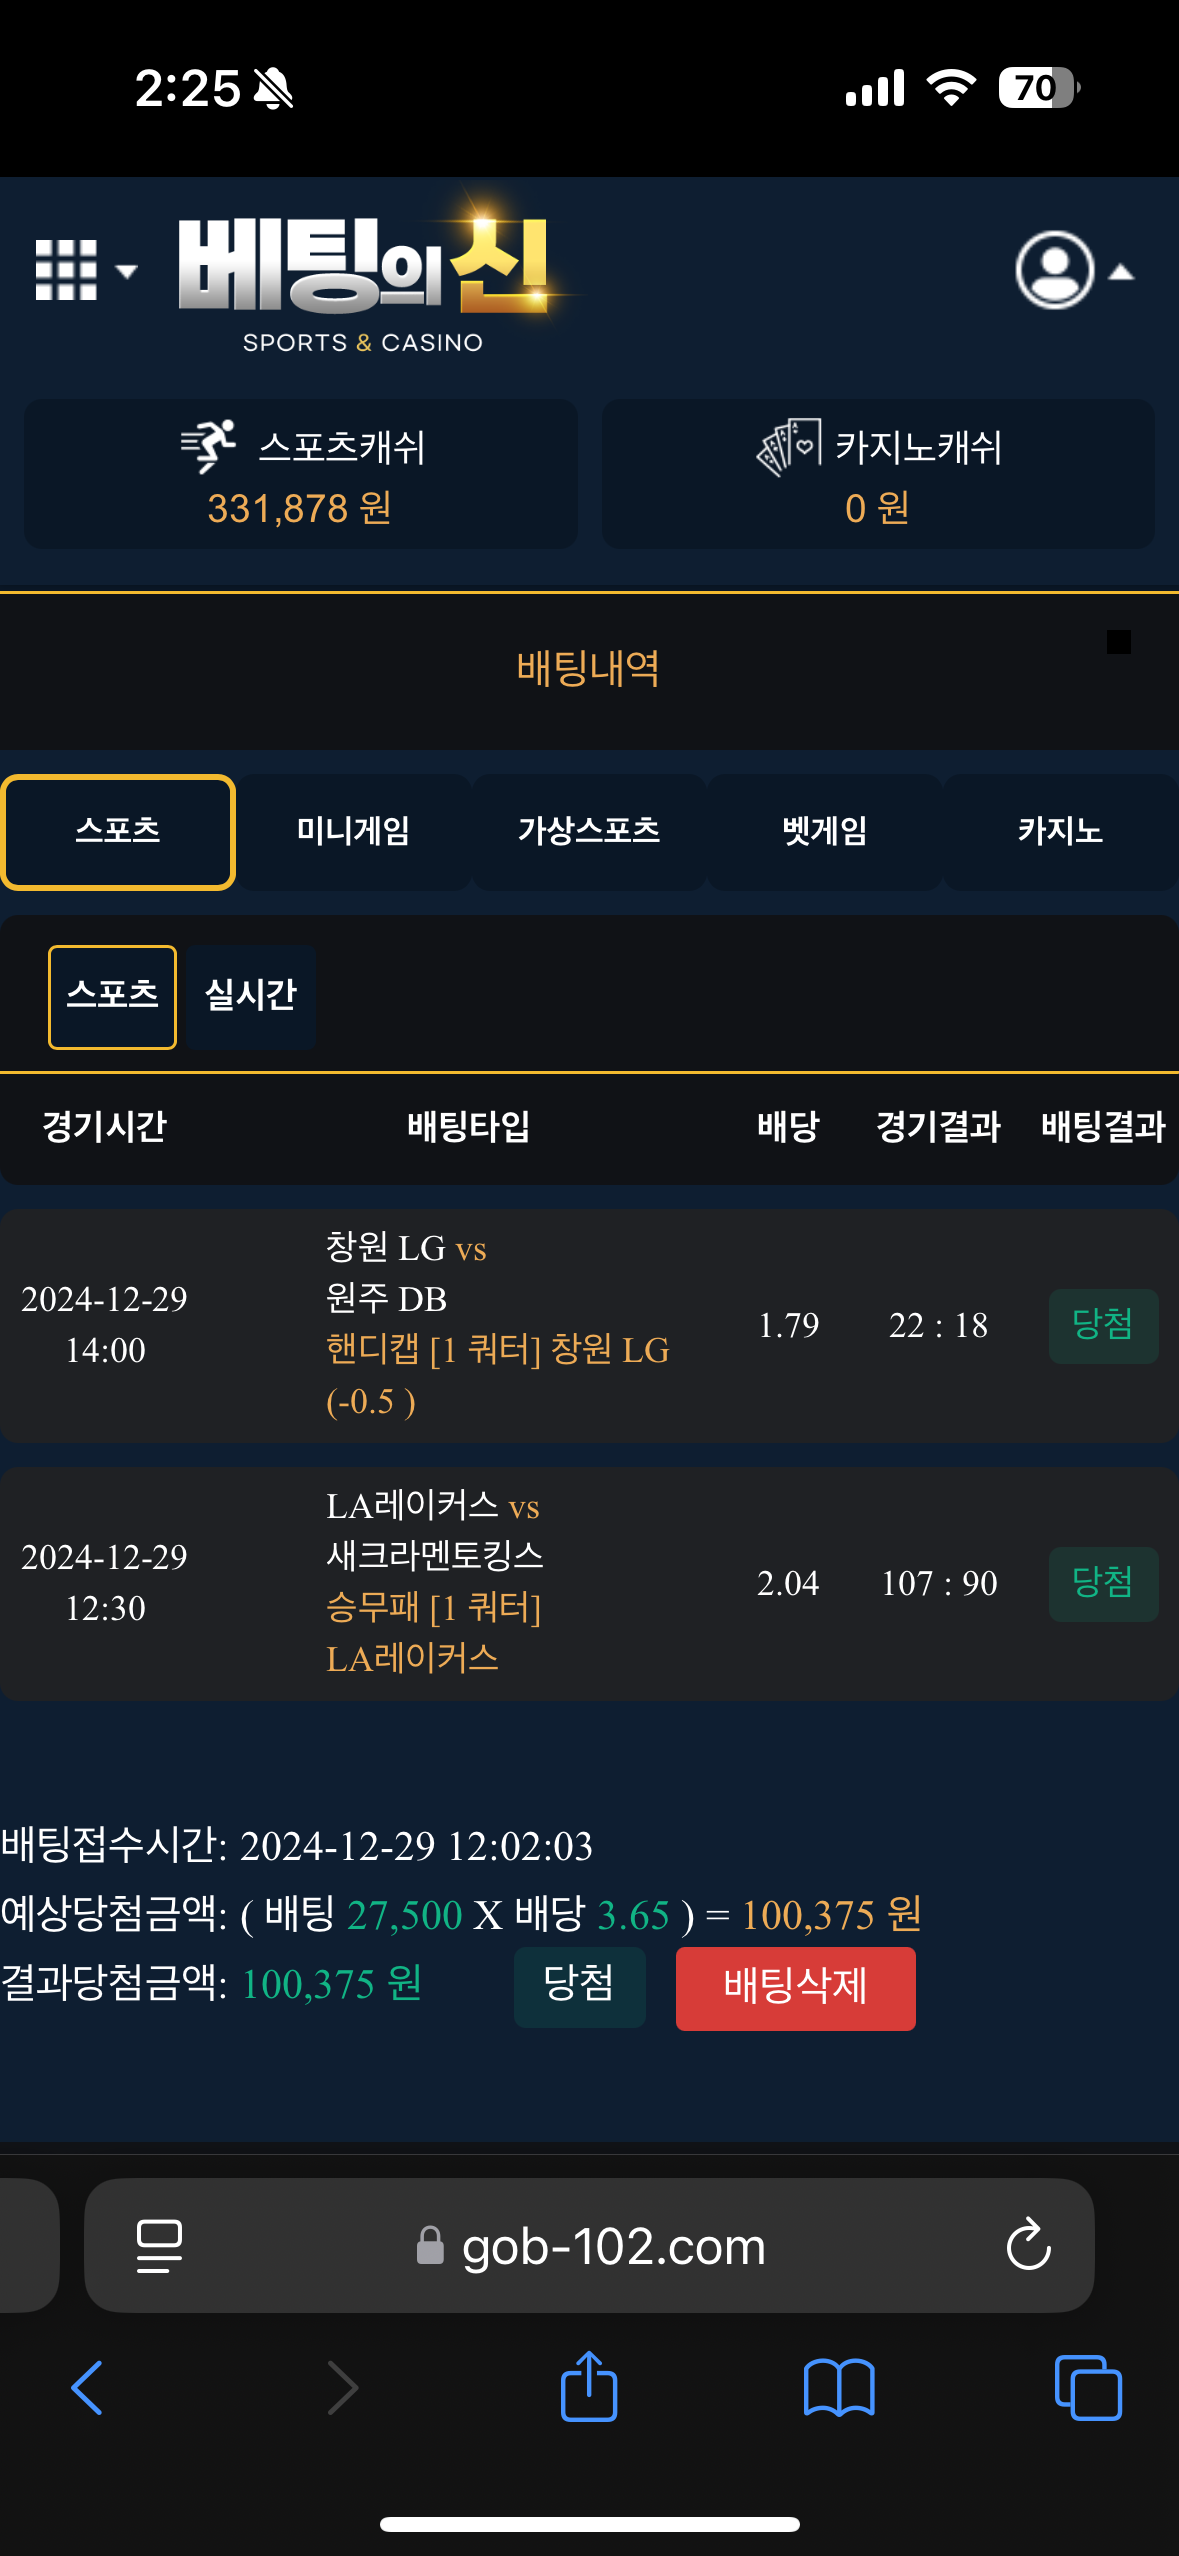
Task: Open Safari bookmarks
Action: [x=838, y=2387]
